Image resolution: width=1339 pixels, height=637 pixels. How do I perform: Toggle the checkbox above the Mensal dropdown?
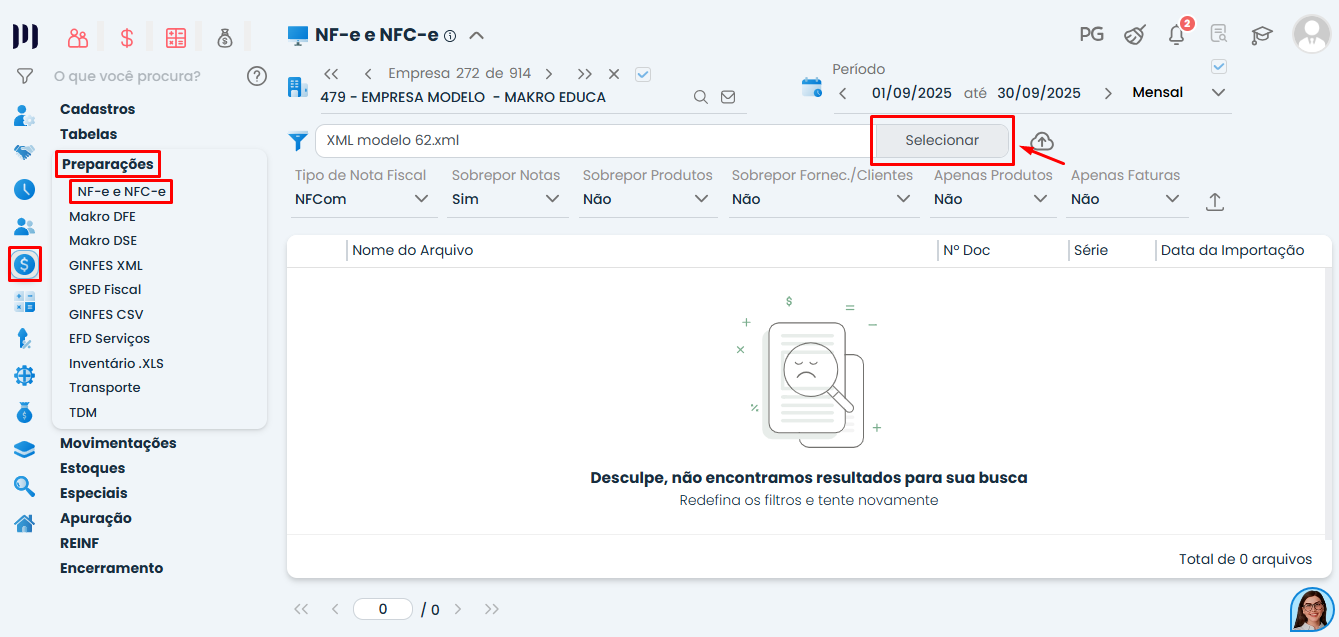[1218, 67]
